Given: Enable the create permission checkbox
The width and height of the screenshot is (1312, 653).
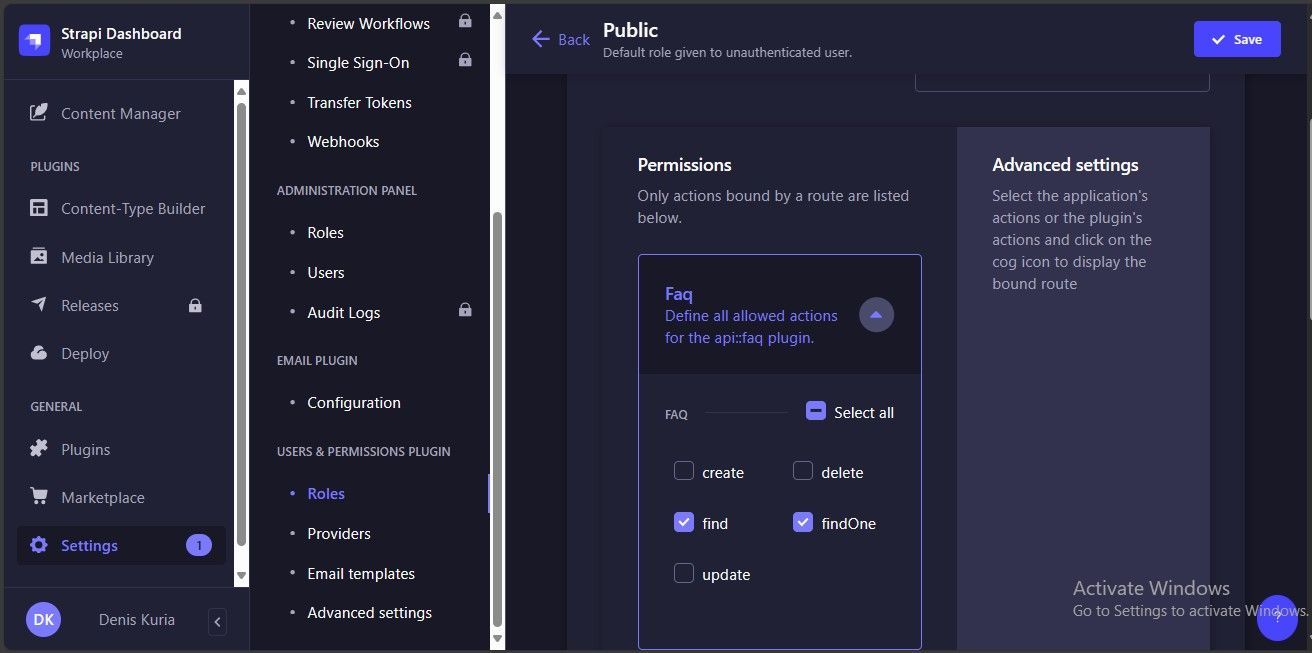Looking at the screenshot, I should (x=684, y=471).
